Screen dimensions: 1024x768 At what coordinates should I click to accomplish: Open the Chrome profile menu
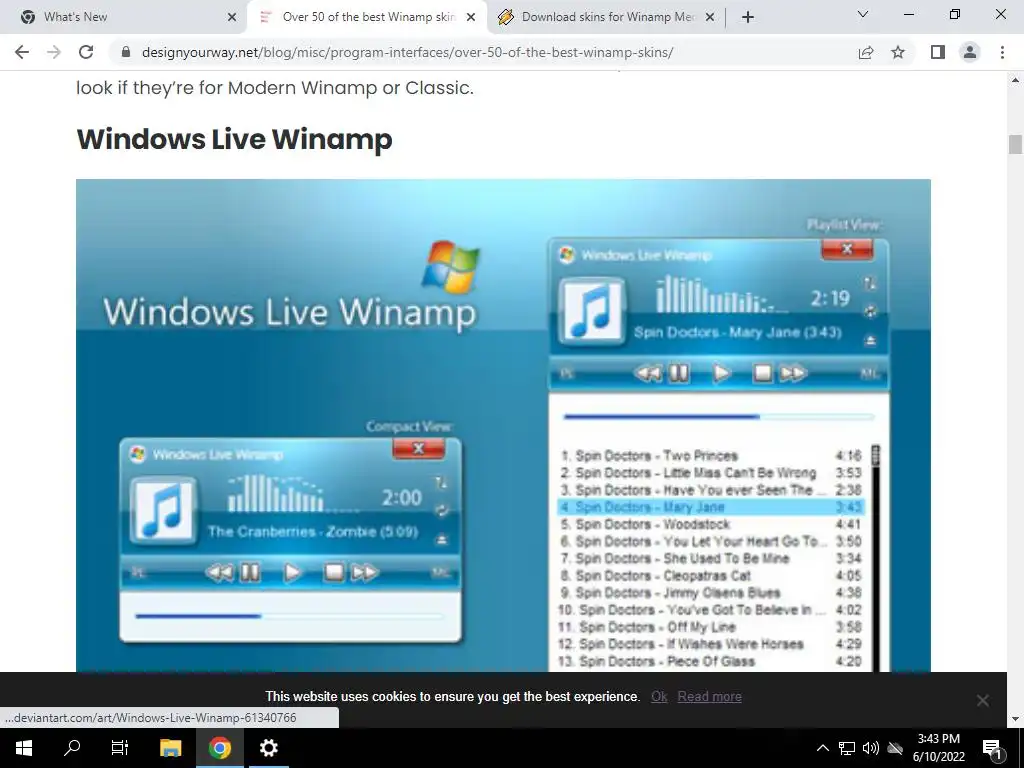point(970,52)
